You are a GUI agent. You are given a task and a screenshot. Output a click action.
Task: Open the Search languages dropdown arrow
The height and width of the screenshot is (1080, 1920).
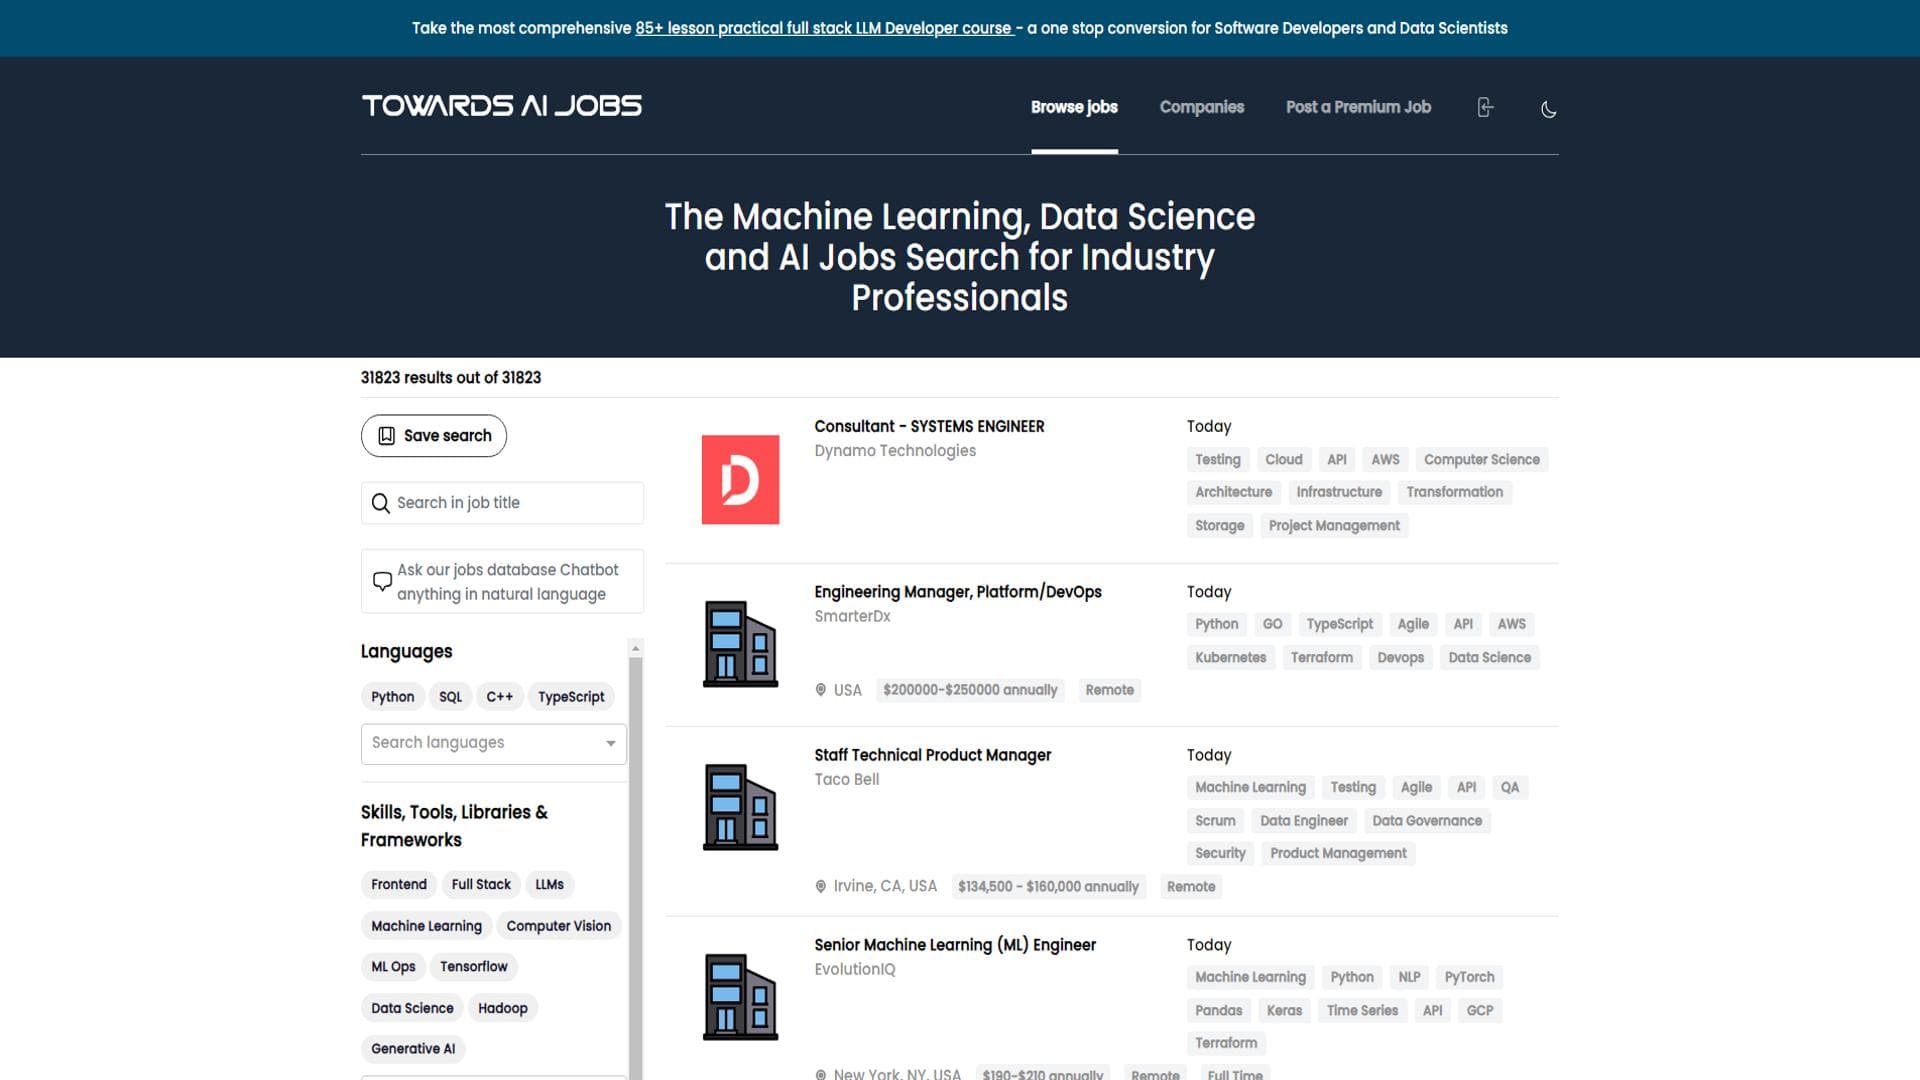(x=610, y=743)
